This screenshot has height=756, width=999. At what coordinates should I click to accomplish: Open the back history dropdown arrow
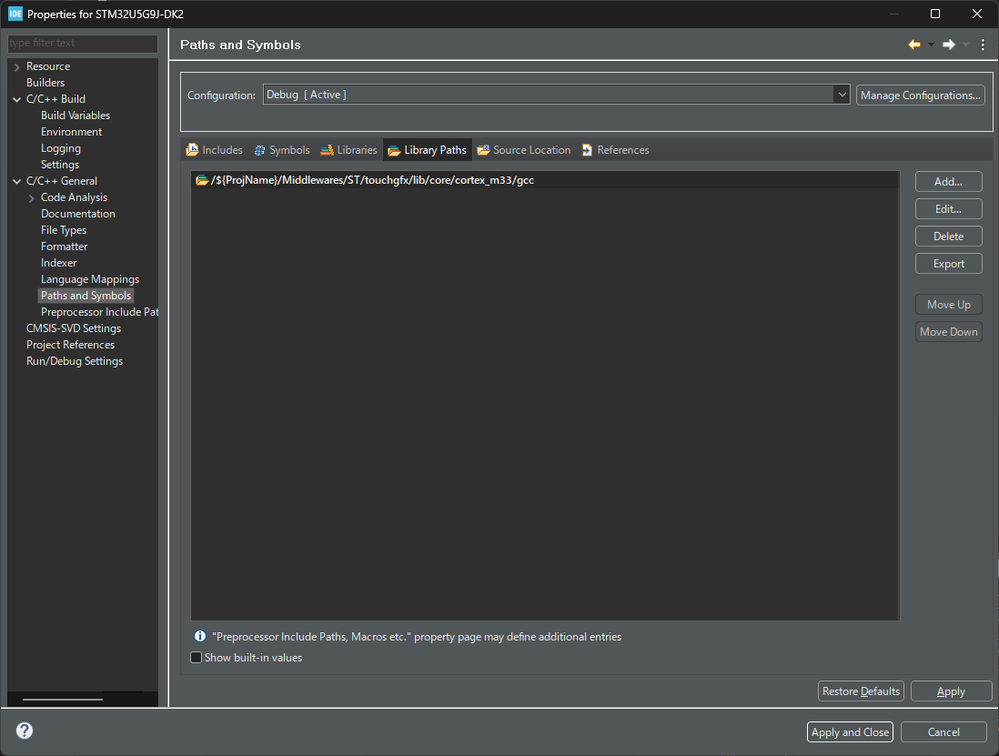(x=931, y=45)
